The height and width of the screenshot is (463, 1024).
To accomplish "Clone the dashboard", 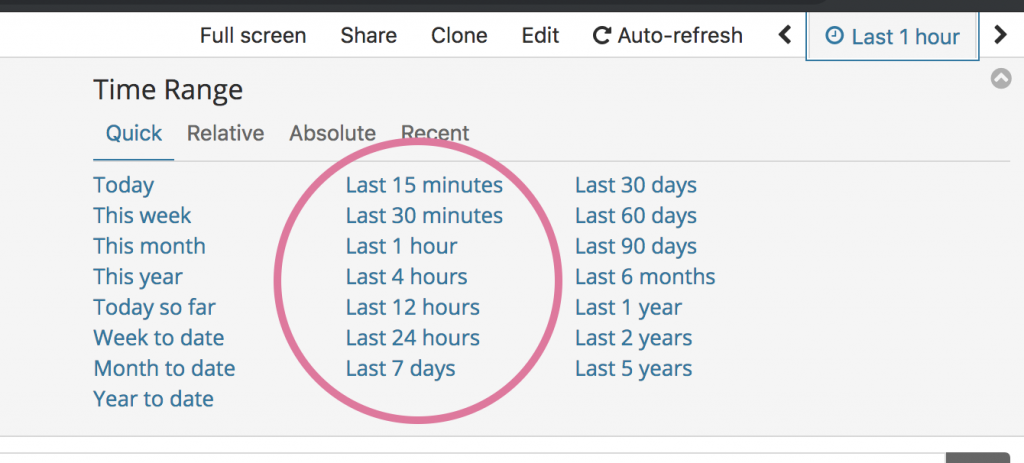I will click(x=459, y=35).
